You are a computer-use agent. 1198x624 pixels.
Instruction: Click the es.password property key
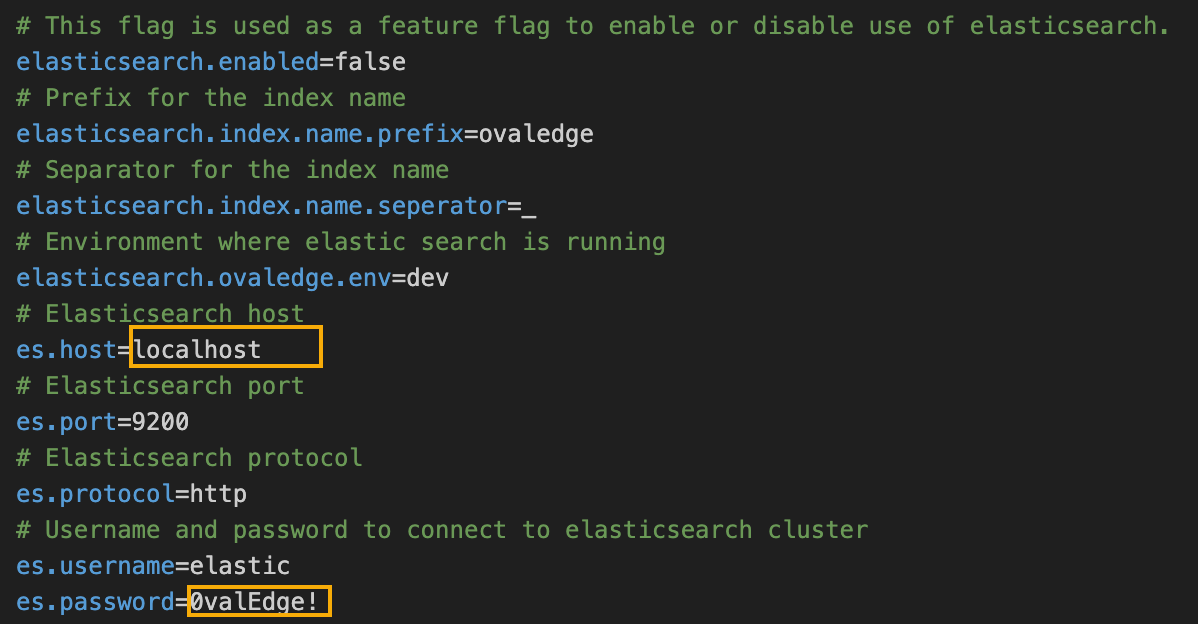96,602
